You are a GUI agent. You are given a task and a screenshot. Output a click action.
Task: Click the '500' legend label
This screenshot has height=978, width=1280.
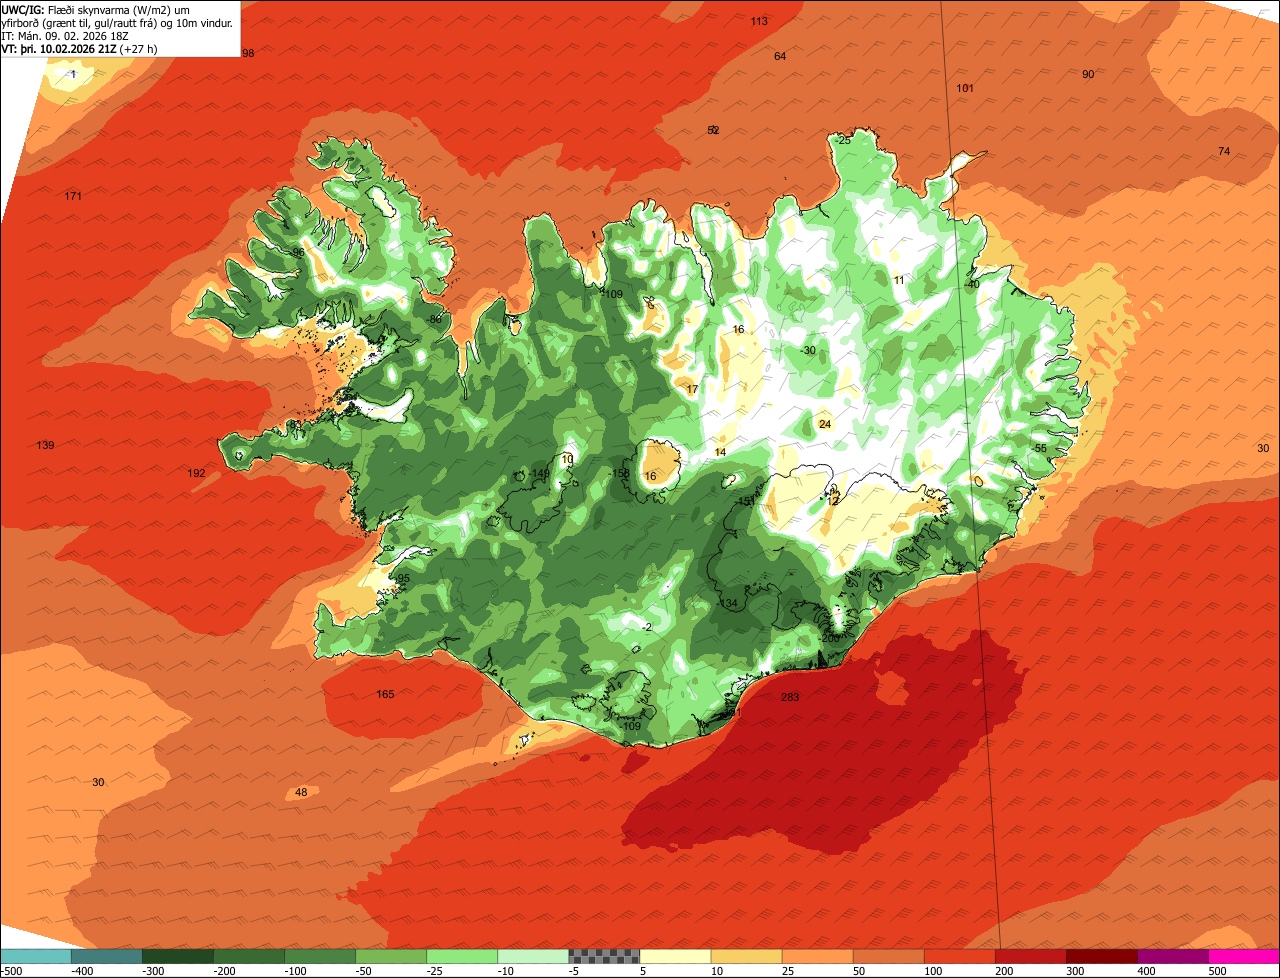click(x=1217, y=971)
